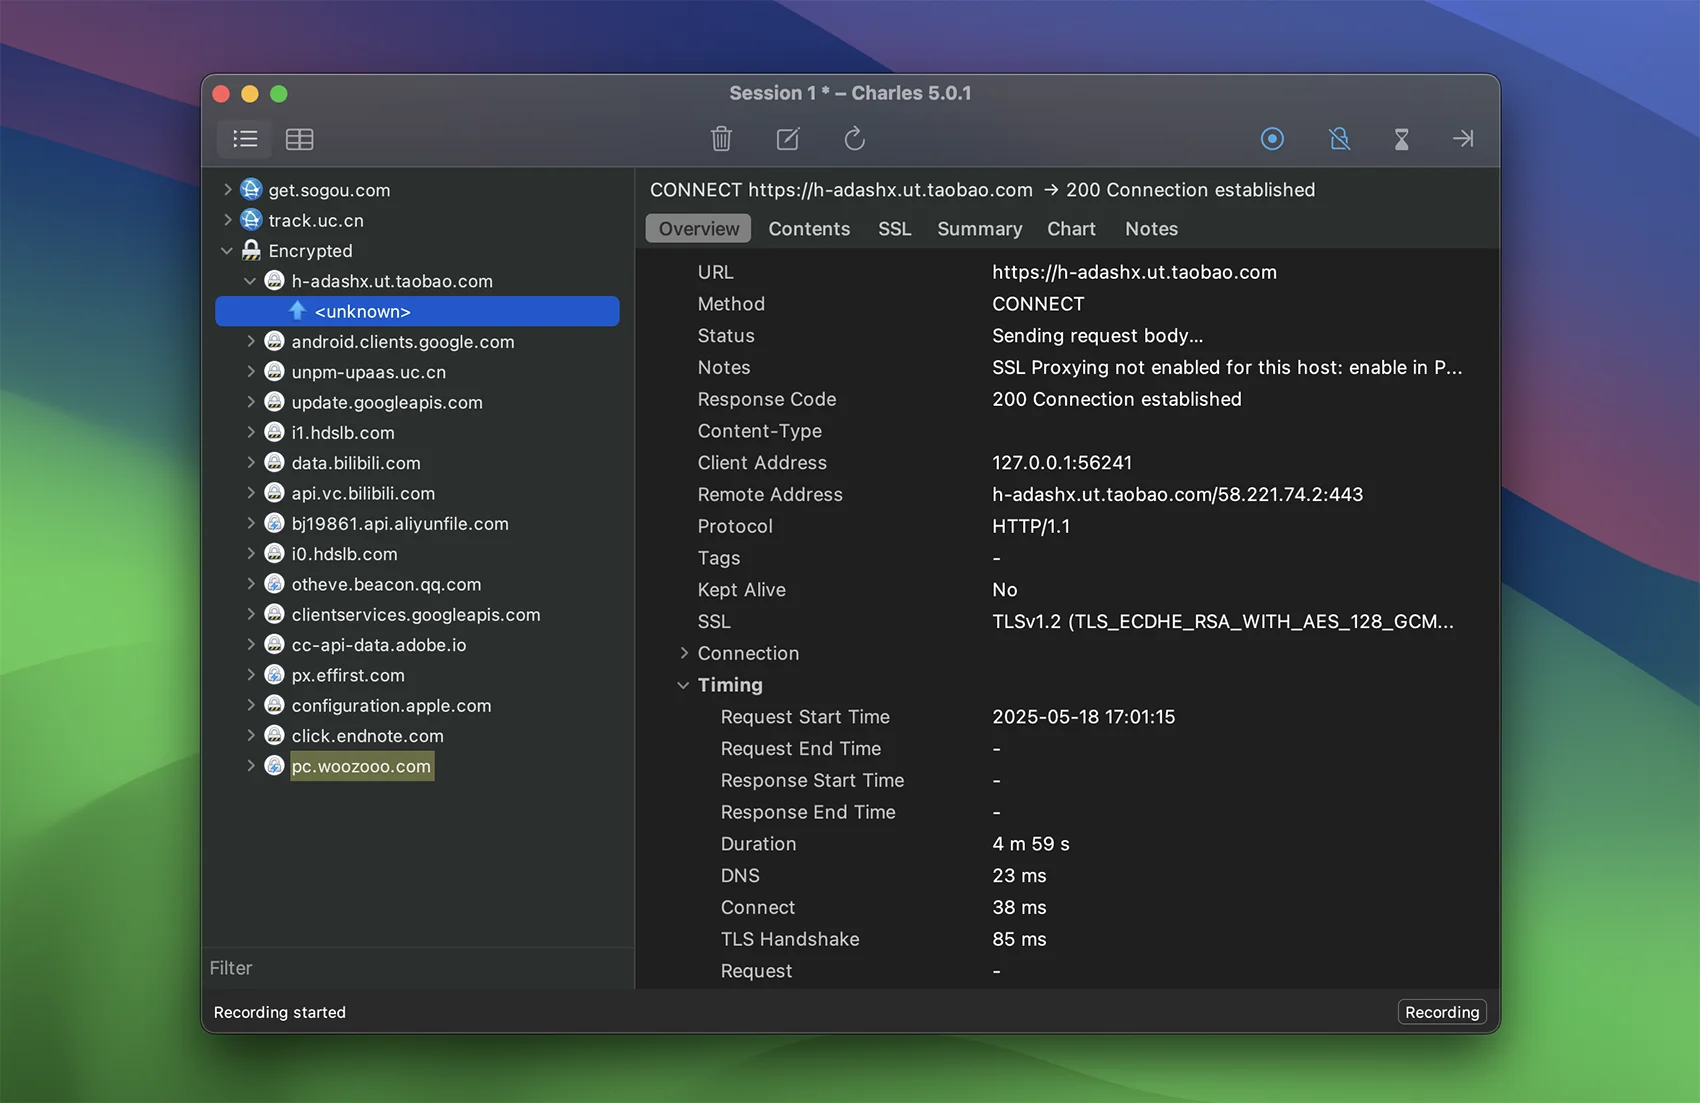This screenshot has height=1103, width=1700.
Task: Click the h-adashx.ut.taobao.com host icon
Action: 274,280
